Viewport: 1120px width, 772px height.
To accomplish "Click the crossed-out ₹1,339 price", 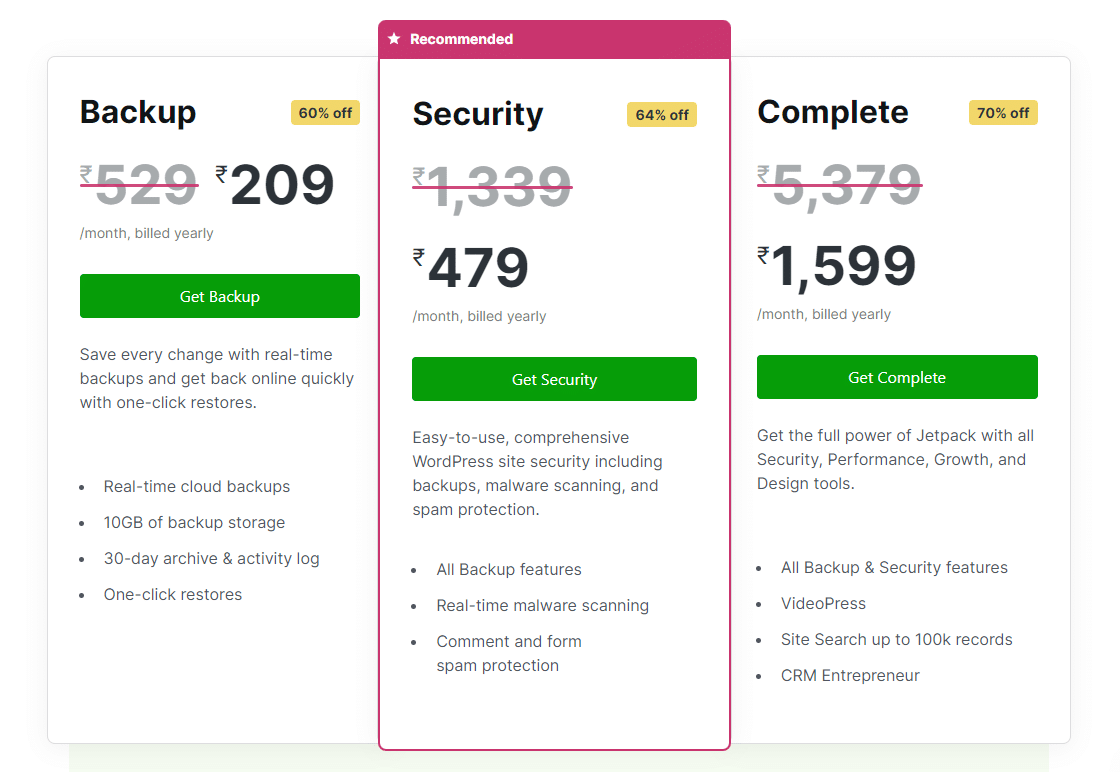I will pos(492,187).
